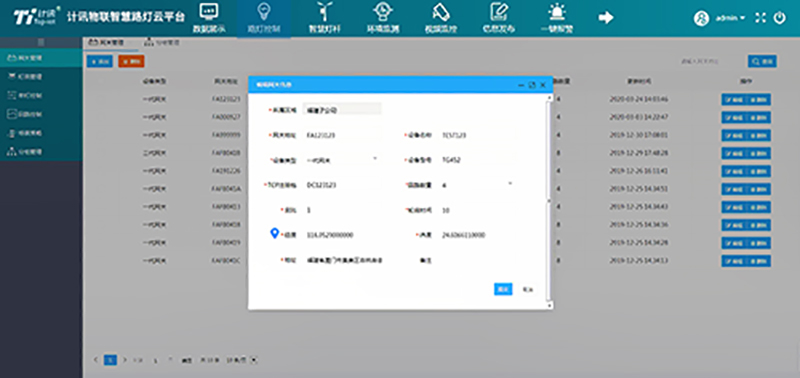800x378 pixels.
Task: Select the light bulb streetlight control icon
Action: coord(264,12)
